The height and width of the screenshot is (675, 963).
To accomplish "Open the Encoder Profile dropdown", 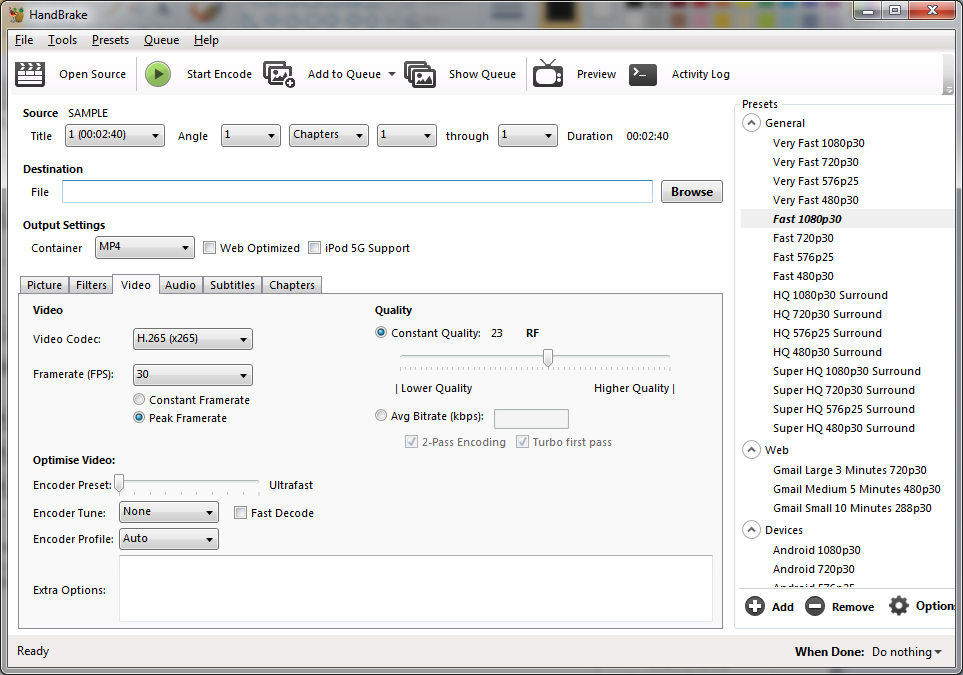I will click(x=169, y=539).
